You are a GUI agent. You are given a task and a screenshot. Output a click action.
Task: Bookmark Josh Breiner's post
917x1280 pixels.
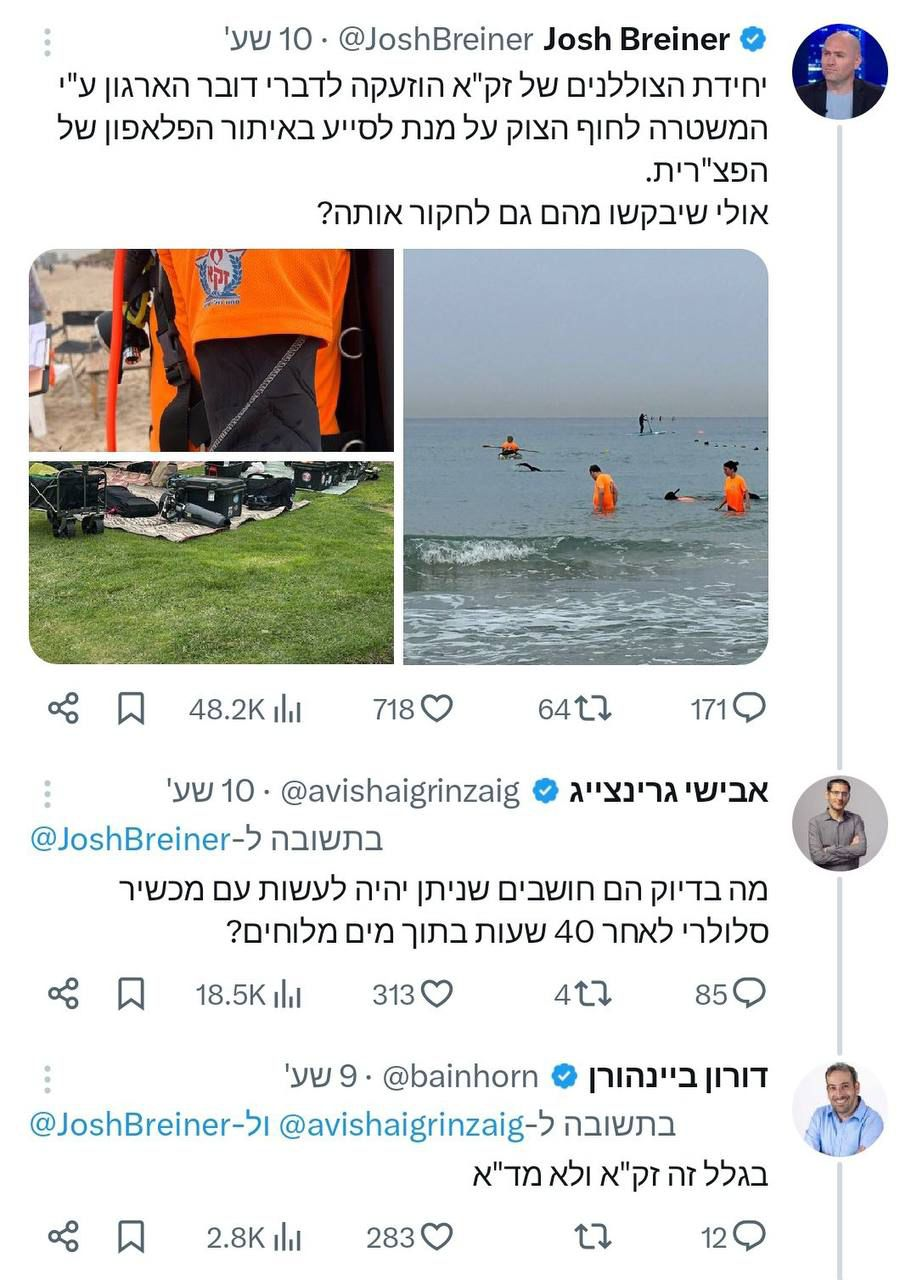coord(132,709)
